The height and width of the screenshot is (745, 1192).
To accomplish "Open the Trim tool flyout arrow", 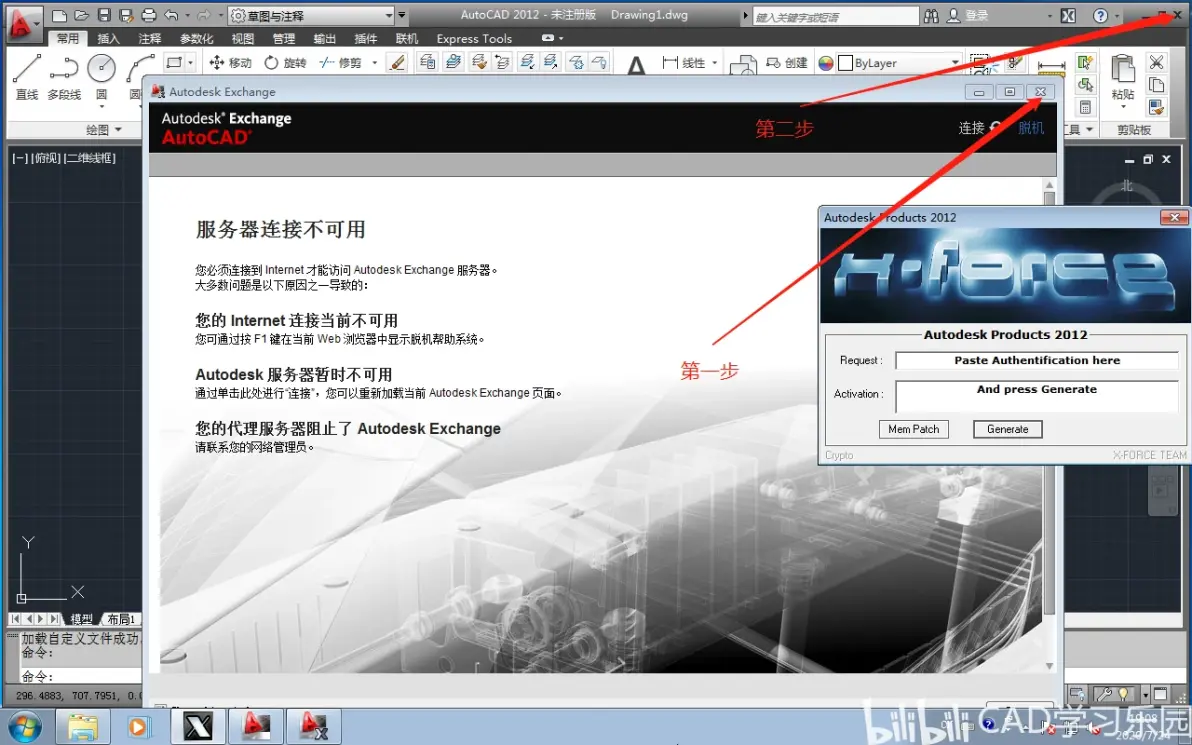I will tap(374, 62).
